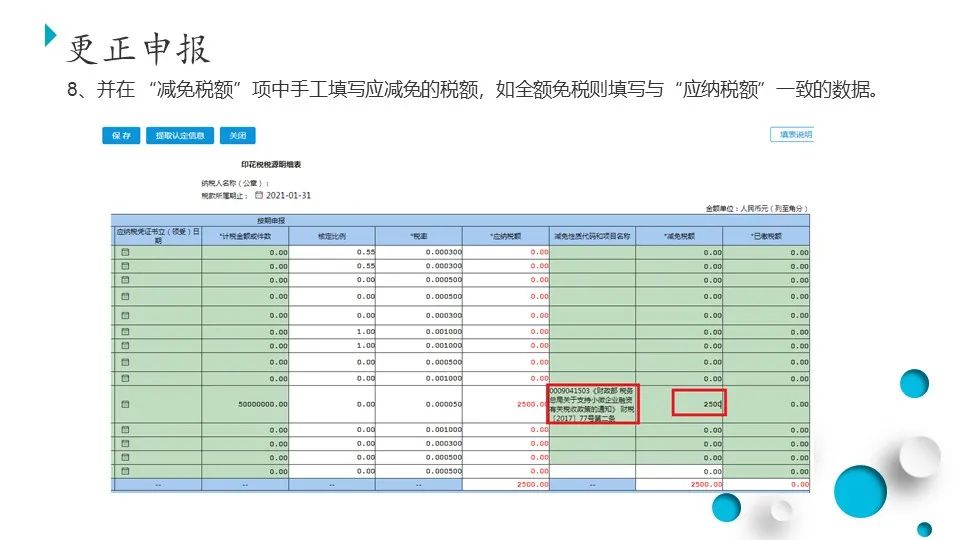Click the 50000000.00 taxable amount cell
The image size is (960, 540).
(x=245, y=404)
